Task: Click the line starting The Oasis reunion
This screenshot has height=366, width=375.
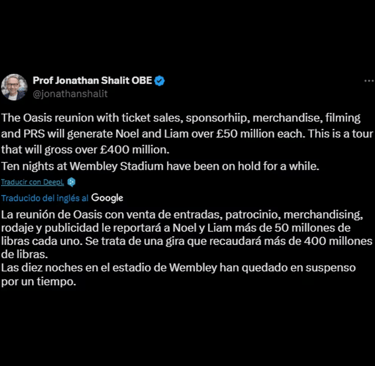Action: click(181, 118)
